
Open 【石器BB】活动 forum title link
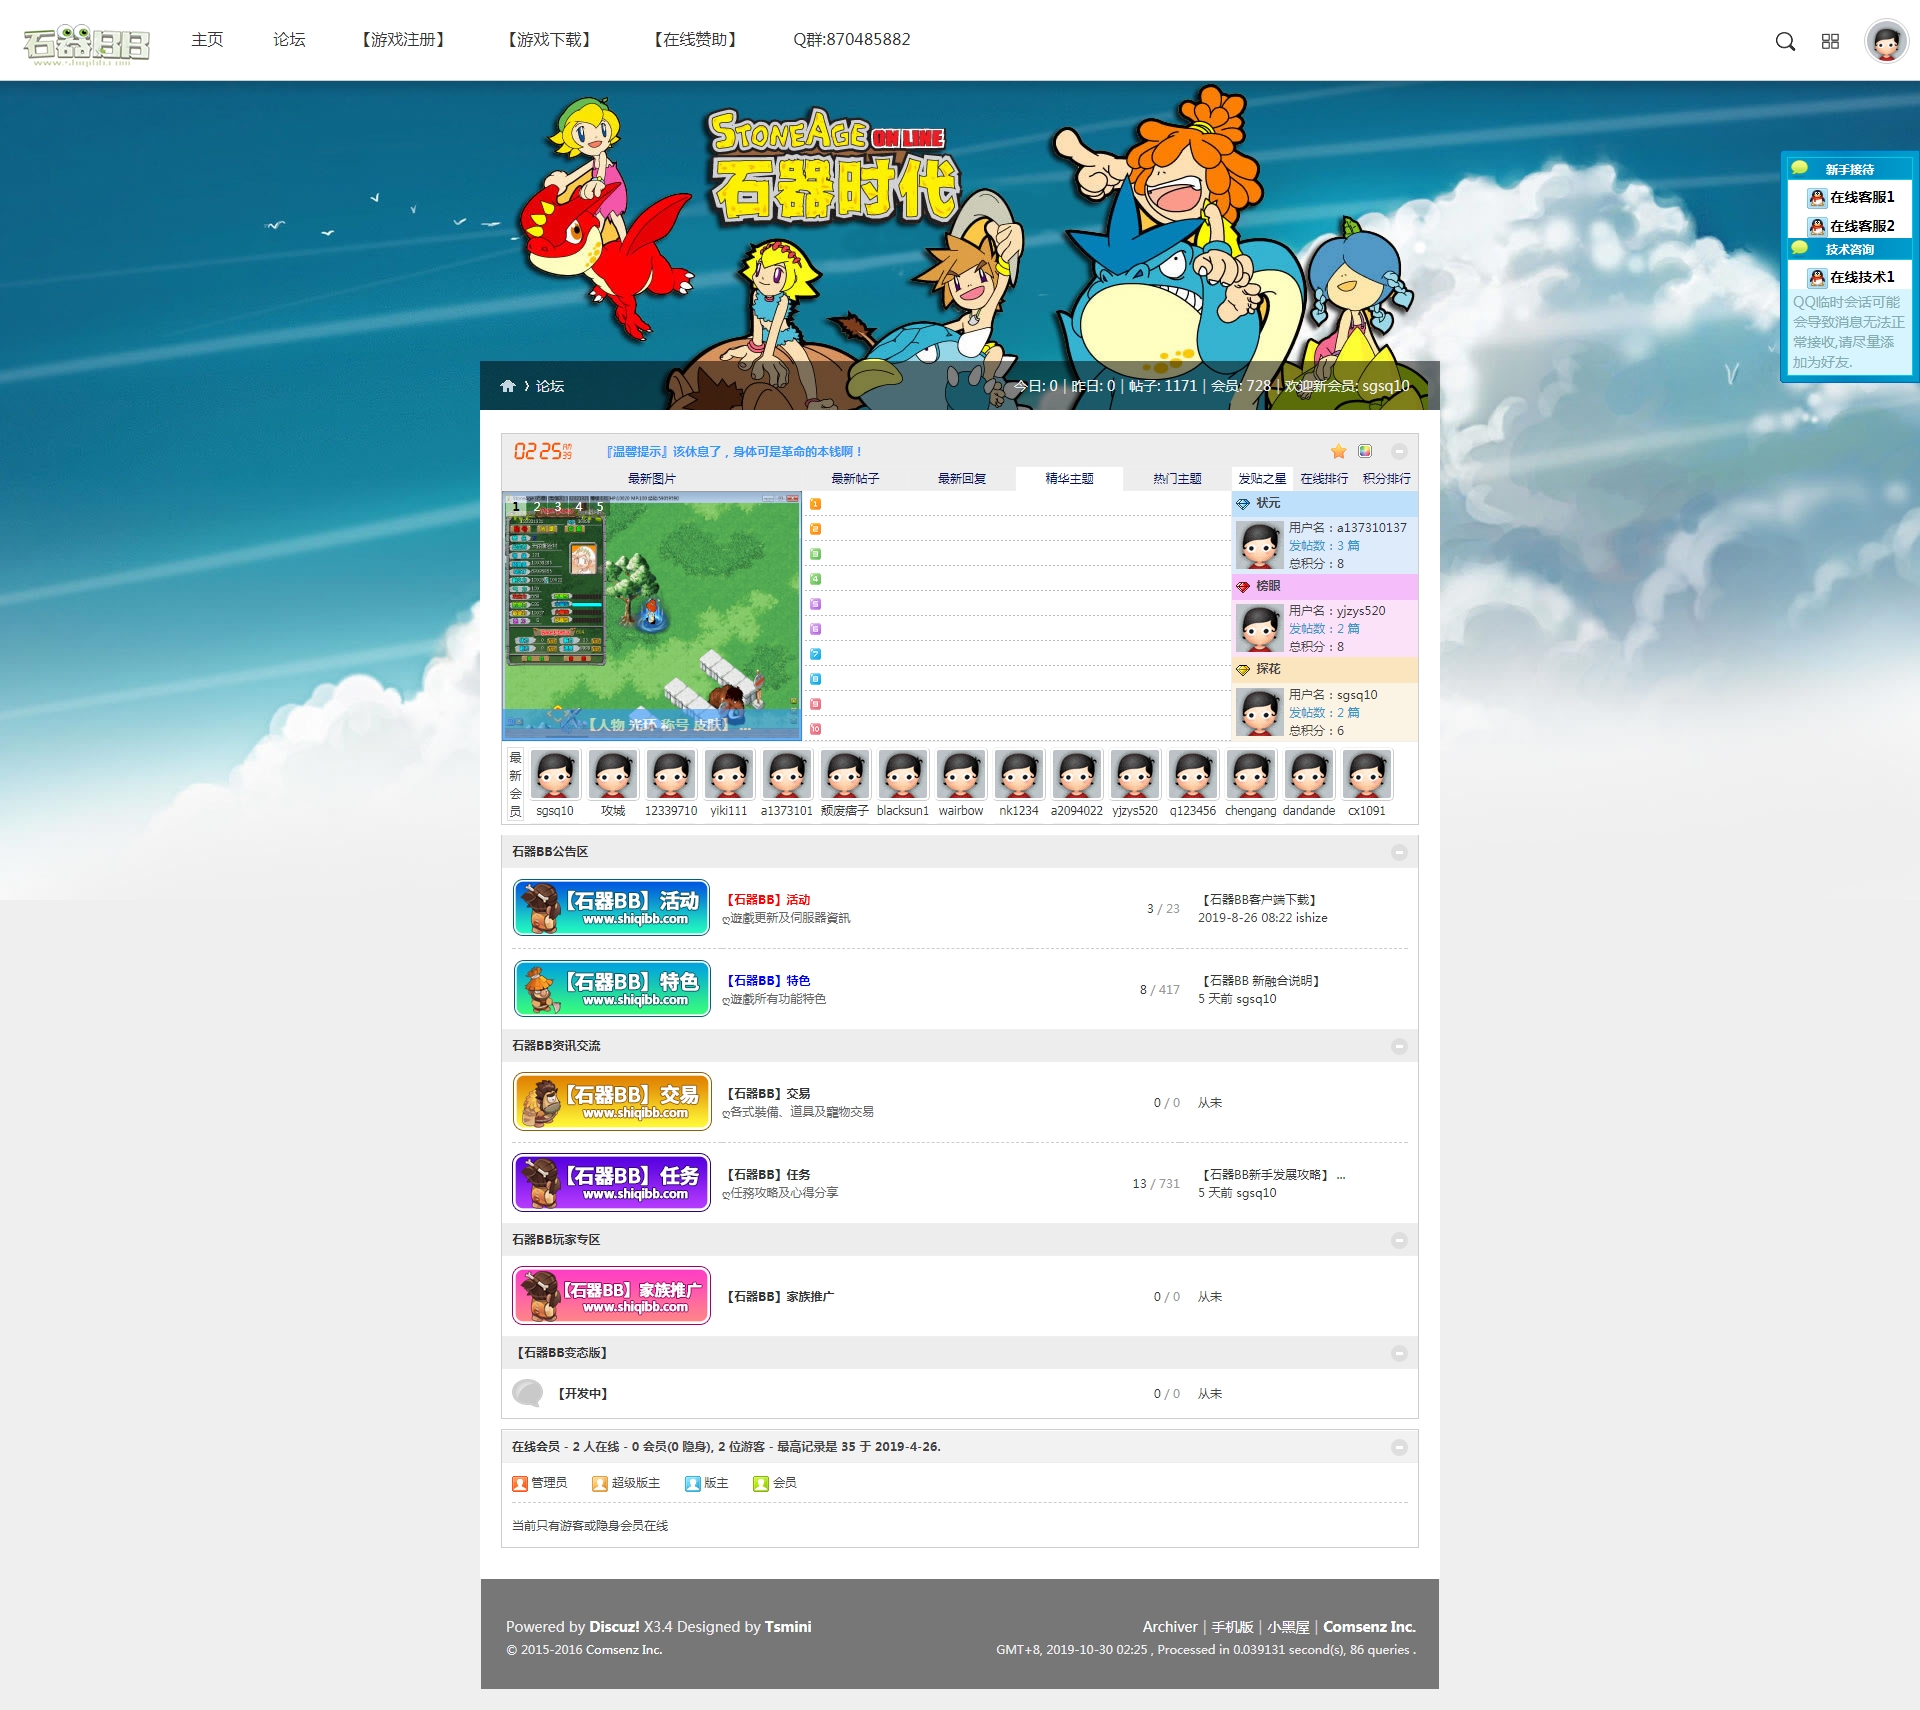(767, 900)
